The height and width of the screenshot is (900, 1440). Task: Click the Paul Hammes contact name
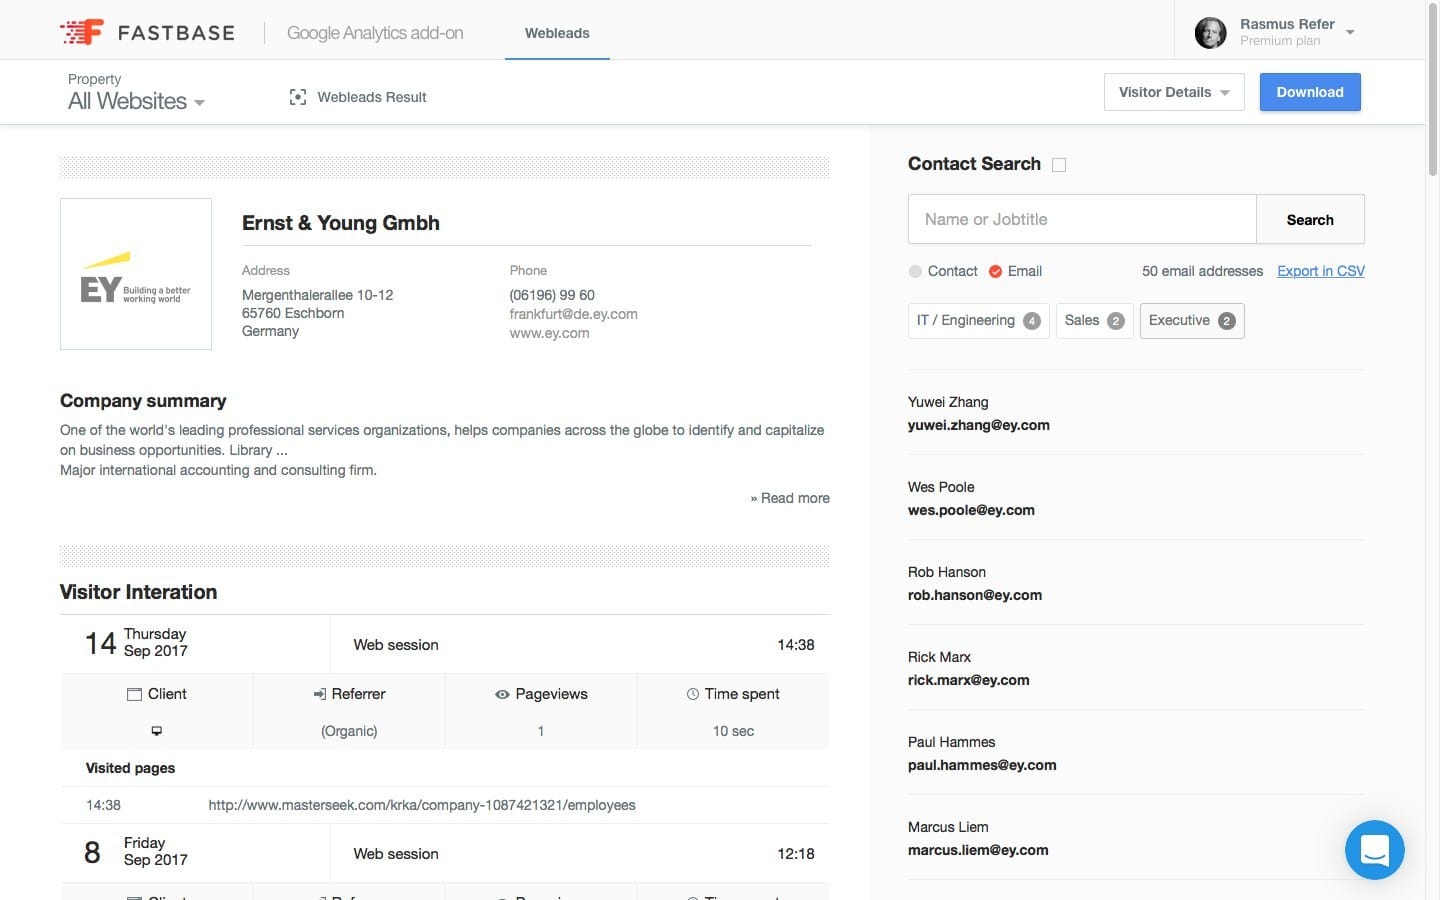pos(951,742)
